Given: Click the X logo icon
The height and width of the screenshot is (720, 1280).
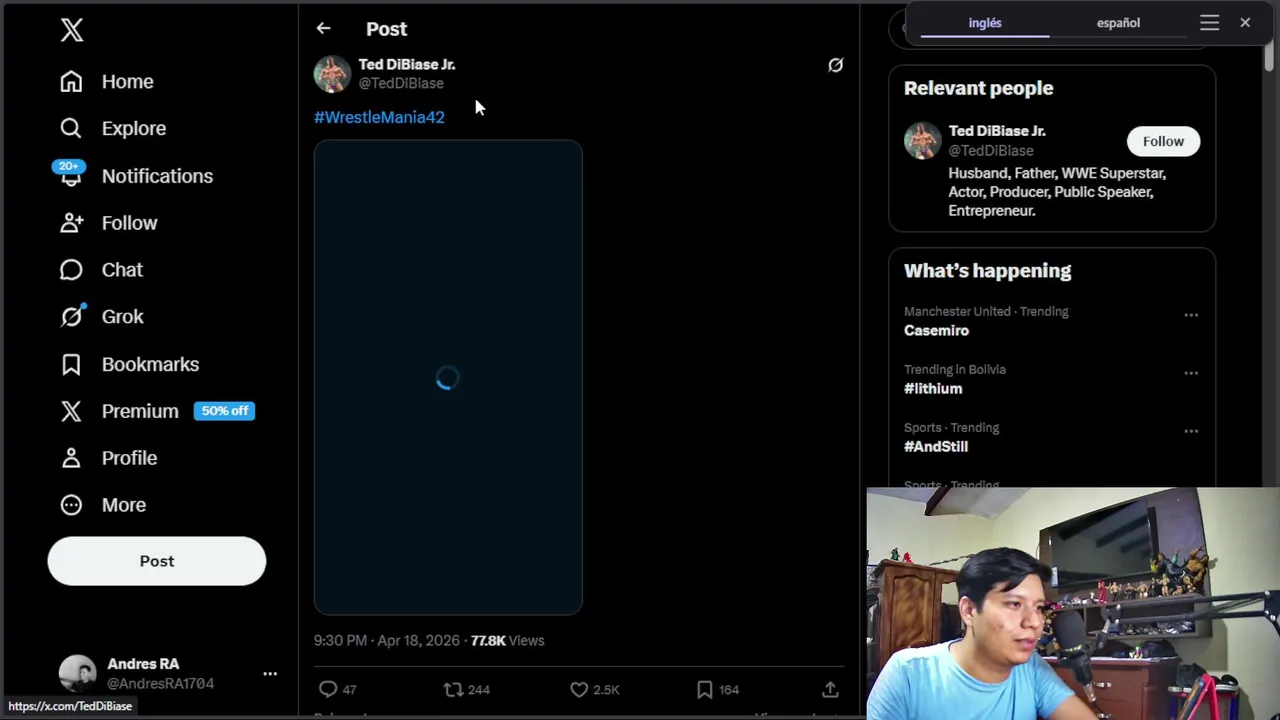Looking at the screenshot, I should (x=71, y=30).
